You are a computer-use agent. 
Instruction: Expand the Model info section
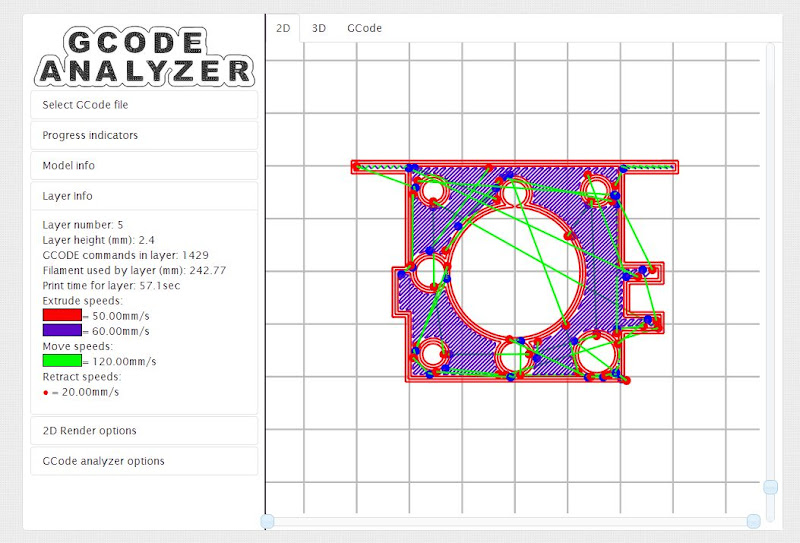tap(144, 165)
